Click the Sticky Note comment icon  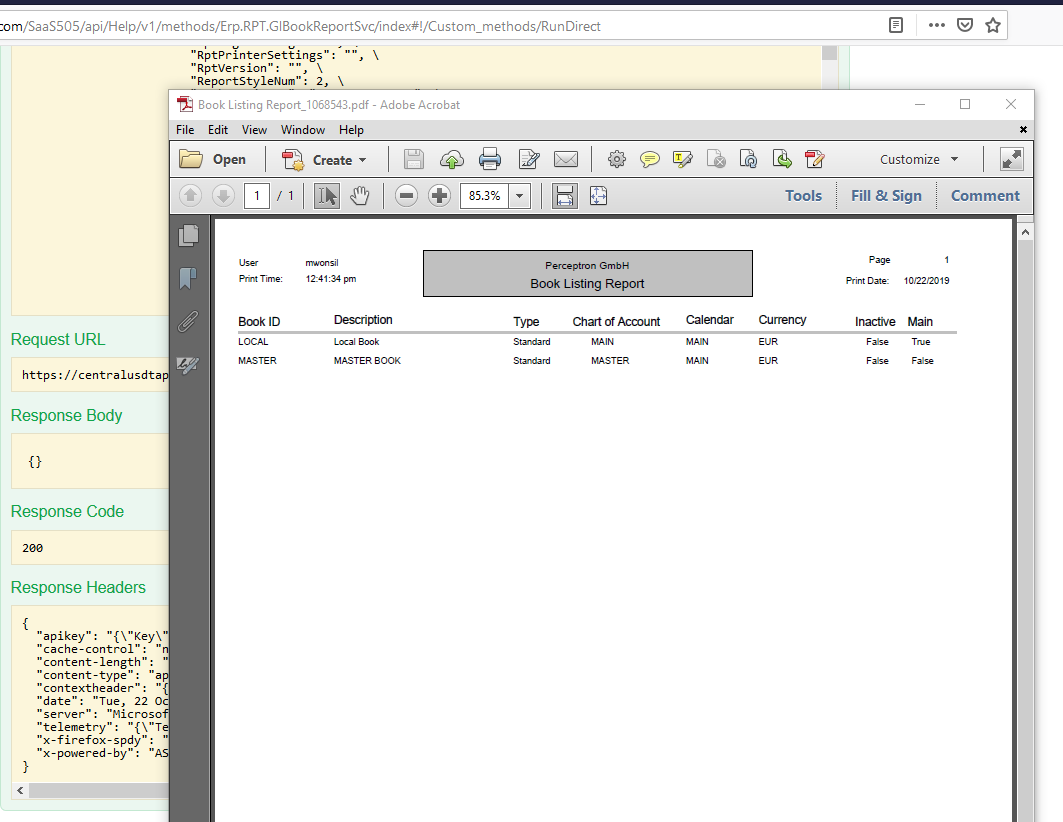tap(650, 159)
